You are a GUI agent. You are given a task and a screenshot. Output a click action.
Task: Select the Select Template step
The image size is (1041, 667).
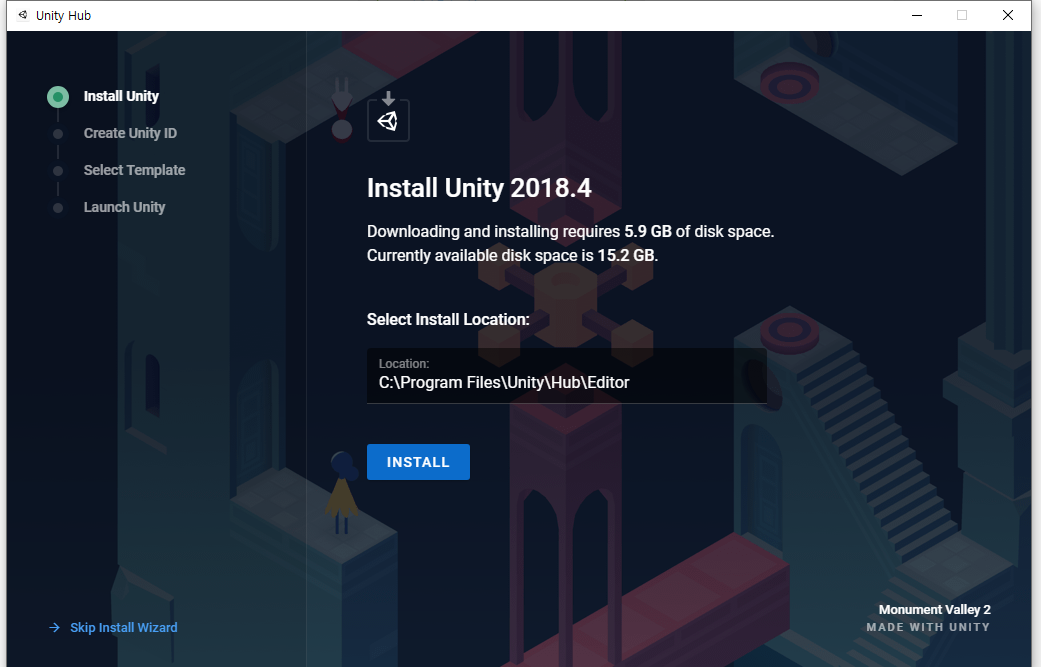[134, 171]
